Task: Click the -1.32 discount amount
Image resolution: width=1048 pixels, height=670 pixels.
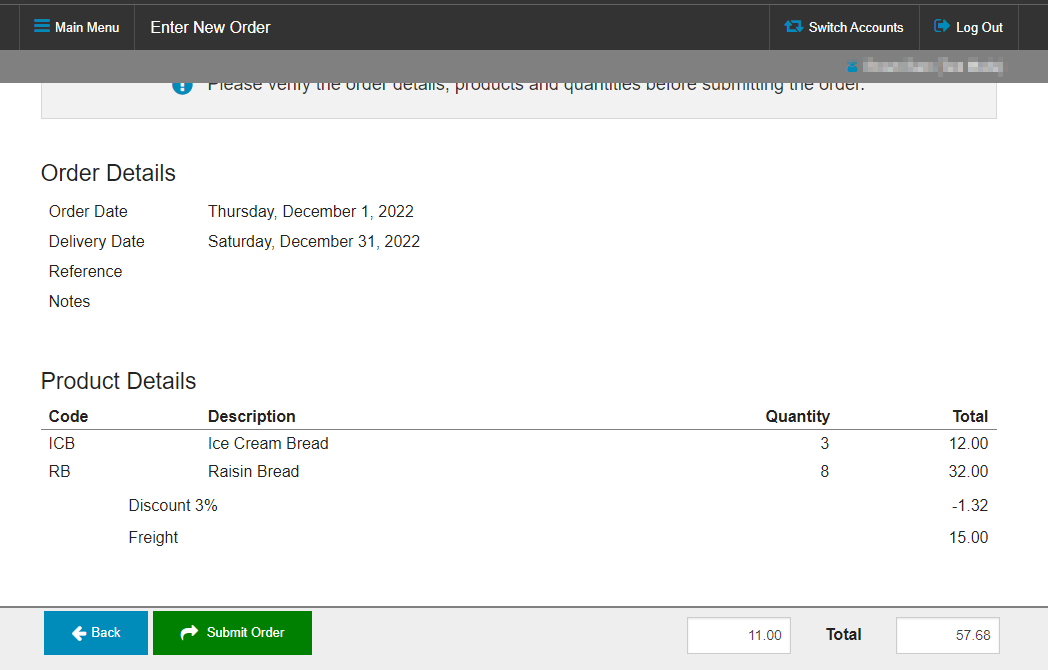Action: (x=970, y=506)
